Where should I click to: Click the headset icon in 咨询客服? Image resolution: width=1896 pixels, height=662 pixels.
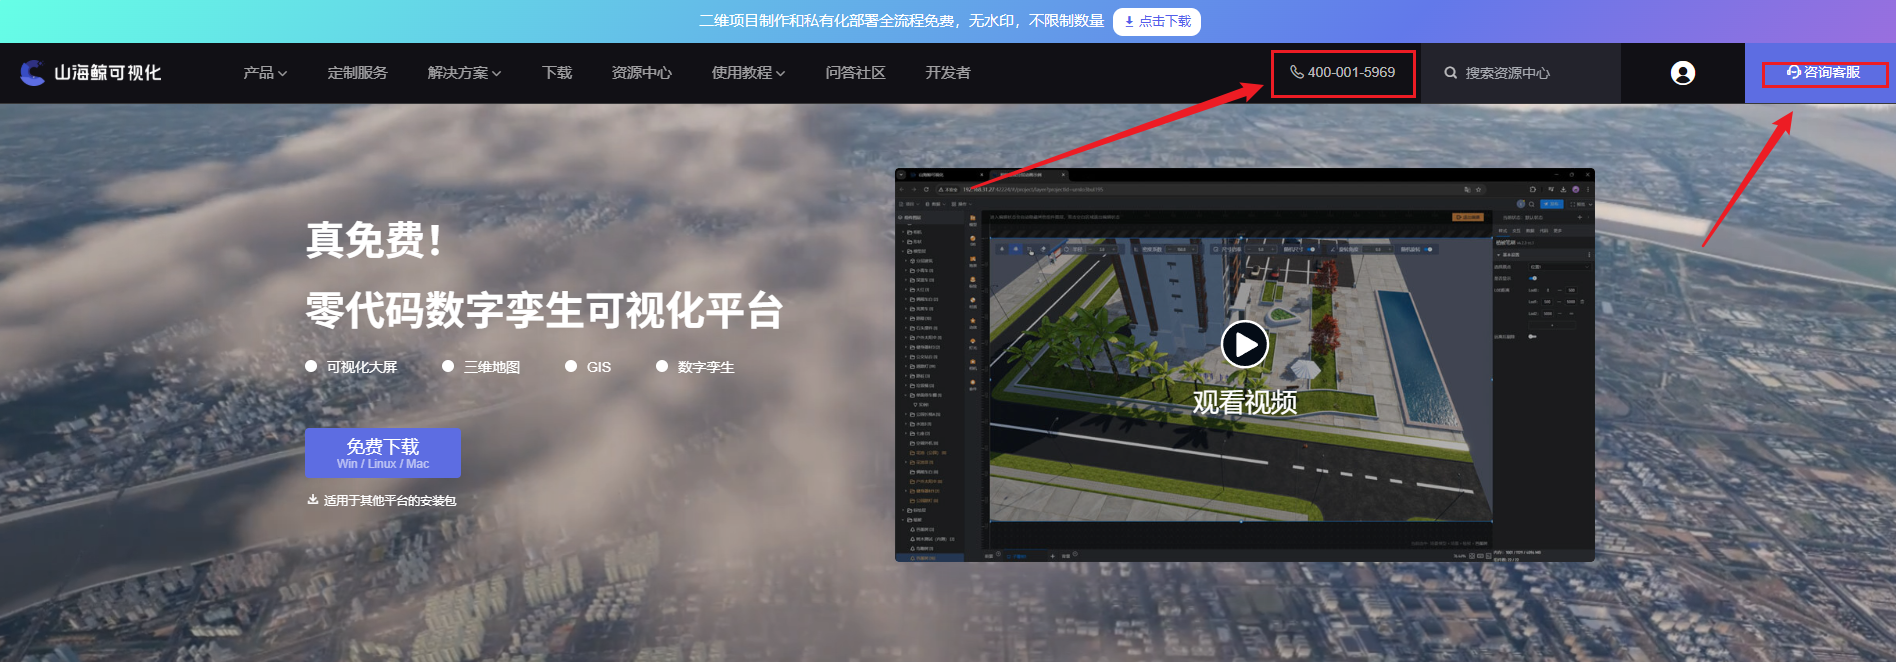tap(1793, 73)
